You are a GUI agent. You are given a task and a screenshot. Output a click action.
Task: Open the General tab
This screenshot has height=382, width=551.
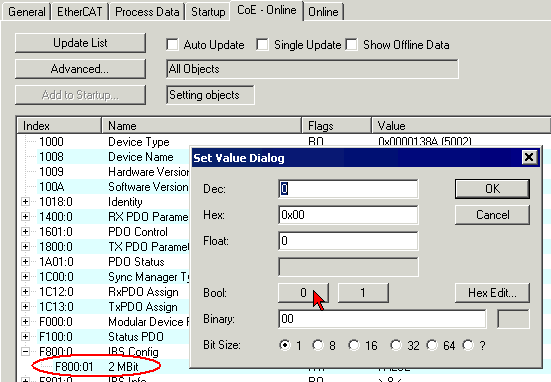click(x=27, y=12)
